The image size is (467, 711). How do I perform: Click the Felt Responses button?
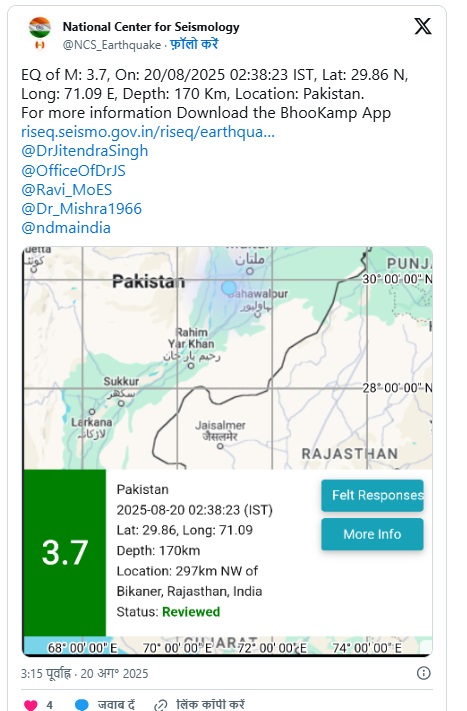[372, 495]
